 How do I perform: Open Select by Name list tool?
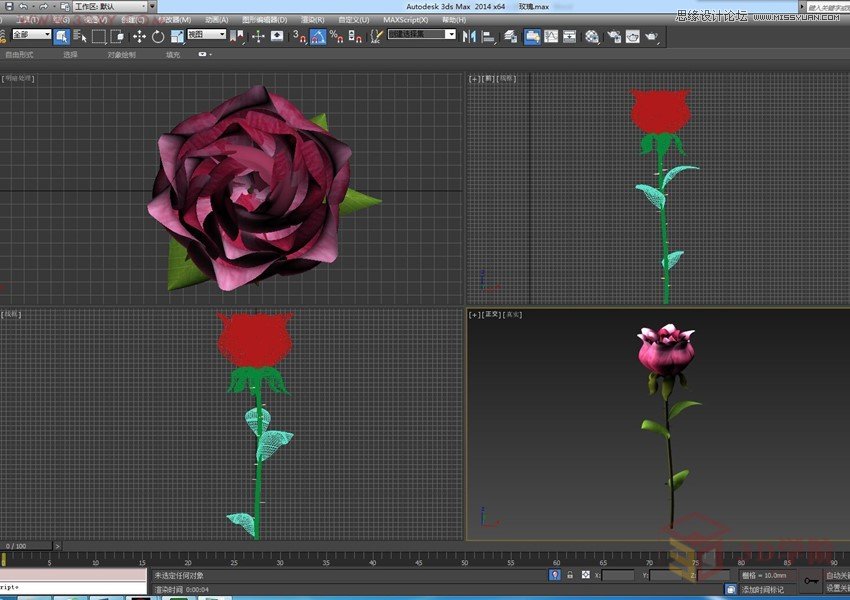[80, 37]
